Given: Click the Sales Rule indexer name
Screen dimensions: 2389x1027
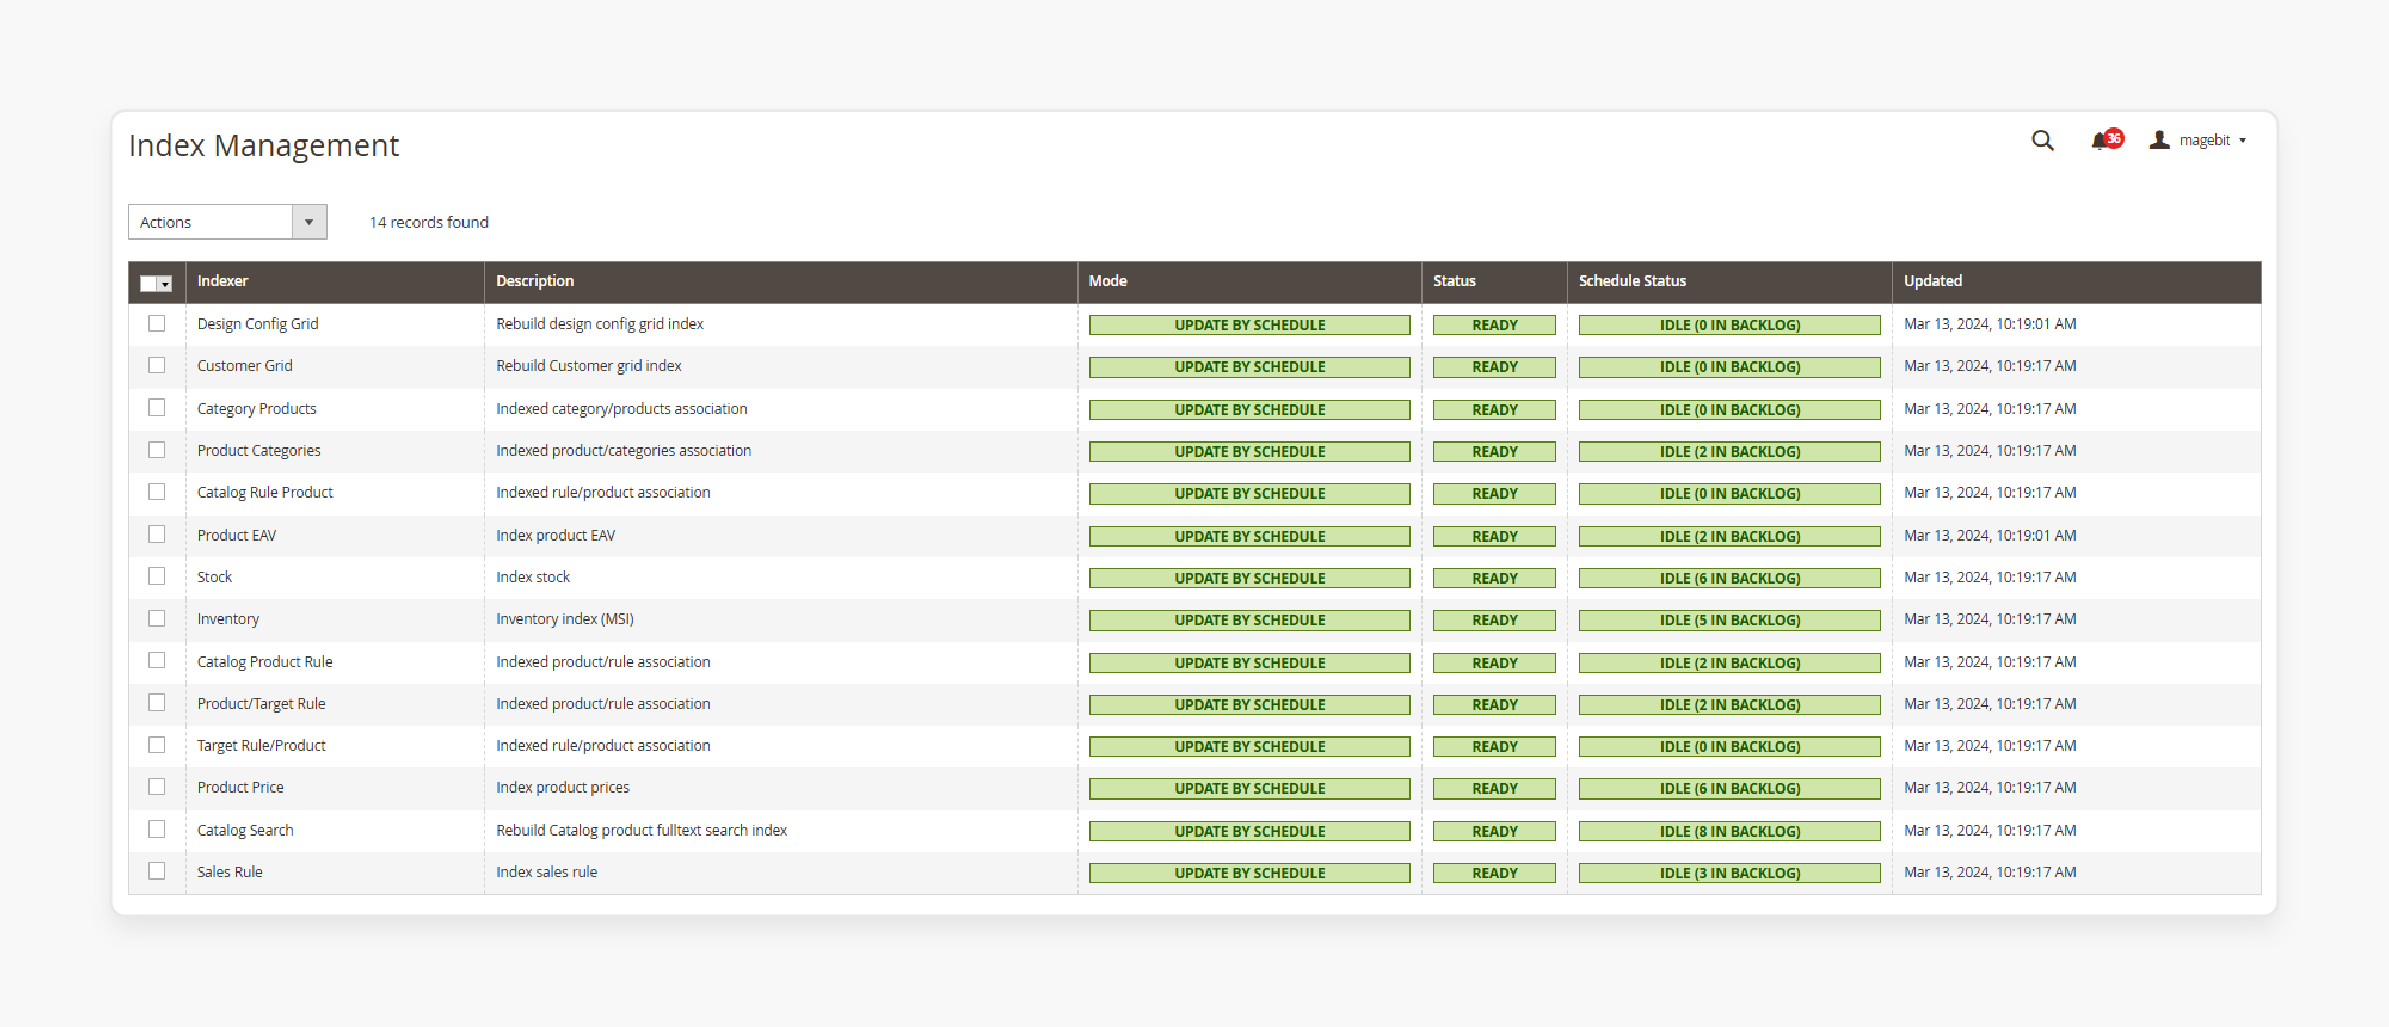Looking at the screenshot, I should click(x=230, y=872).
